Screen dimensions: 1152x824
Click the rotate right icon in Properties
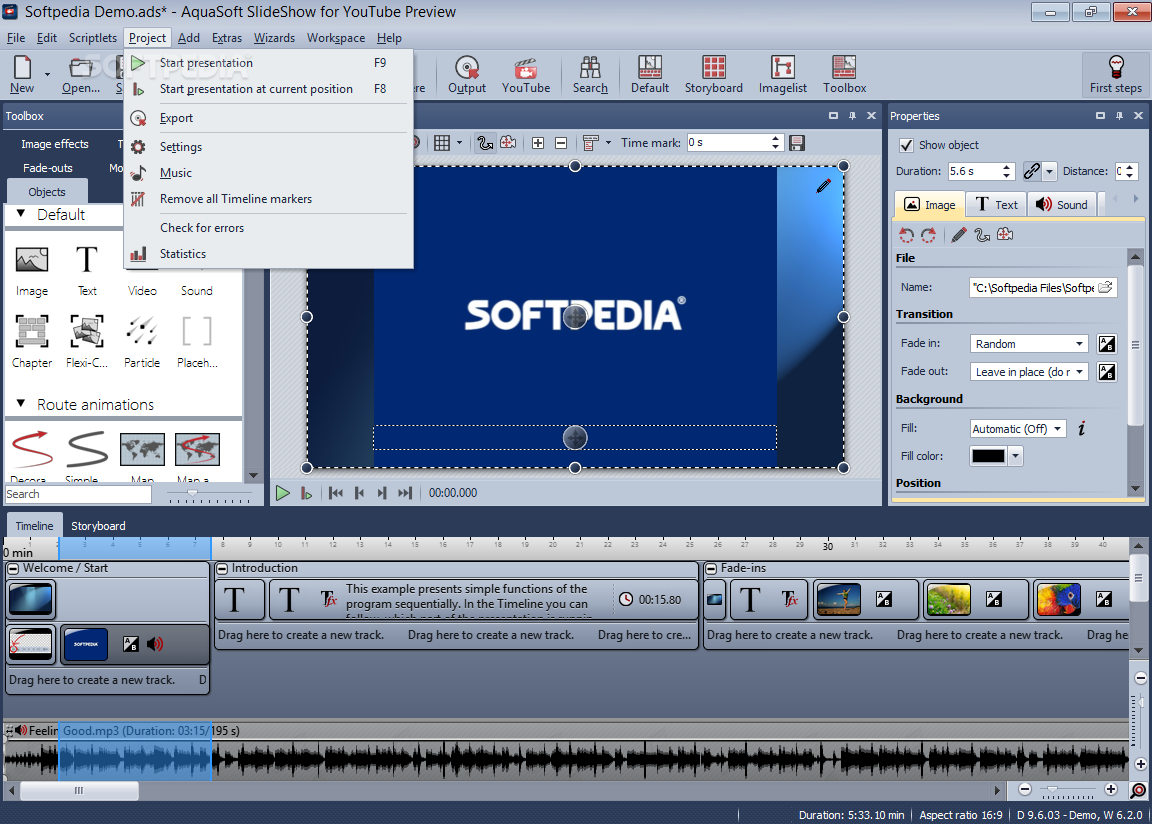click(x=929, y=235)
